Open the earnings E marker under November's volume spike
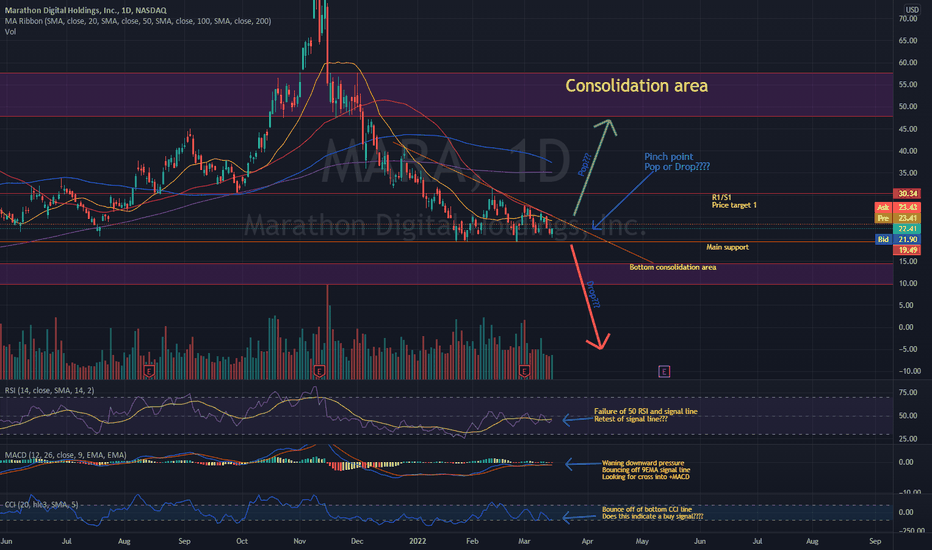 coord(319,372)
